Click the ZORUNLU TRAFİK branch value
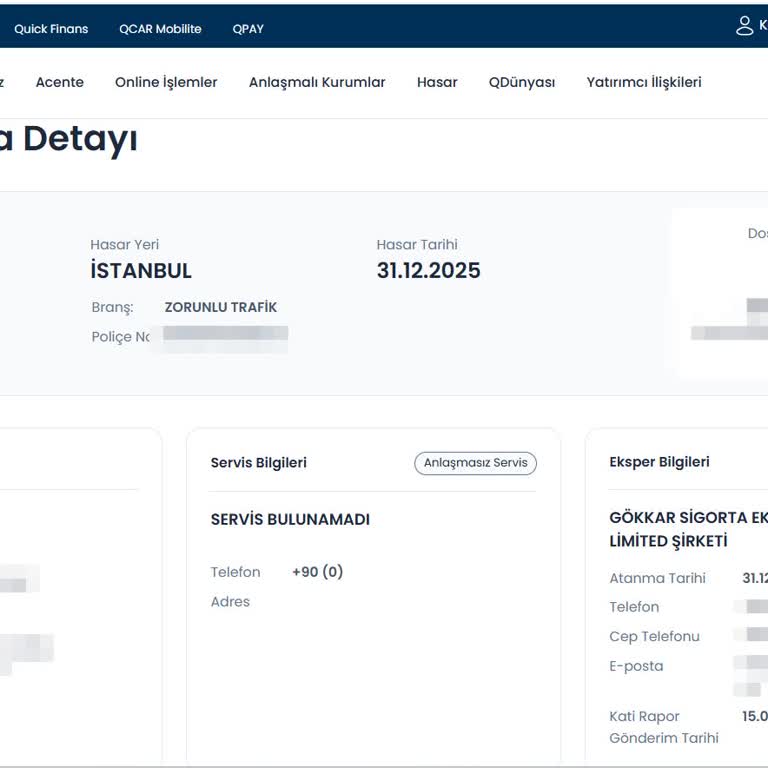 tap(221, 307)
